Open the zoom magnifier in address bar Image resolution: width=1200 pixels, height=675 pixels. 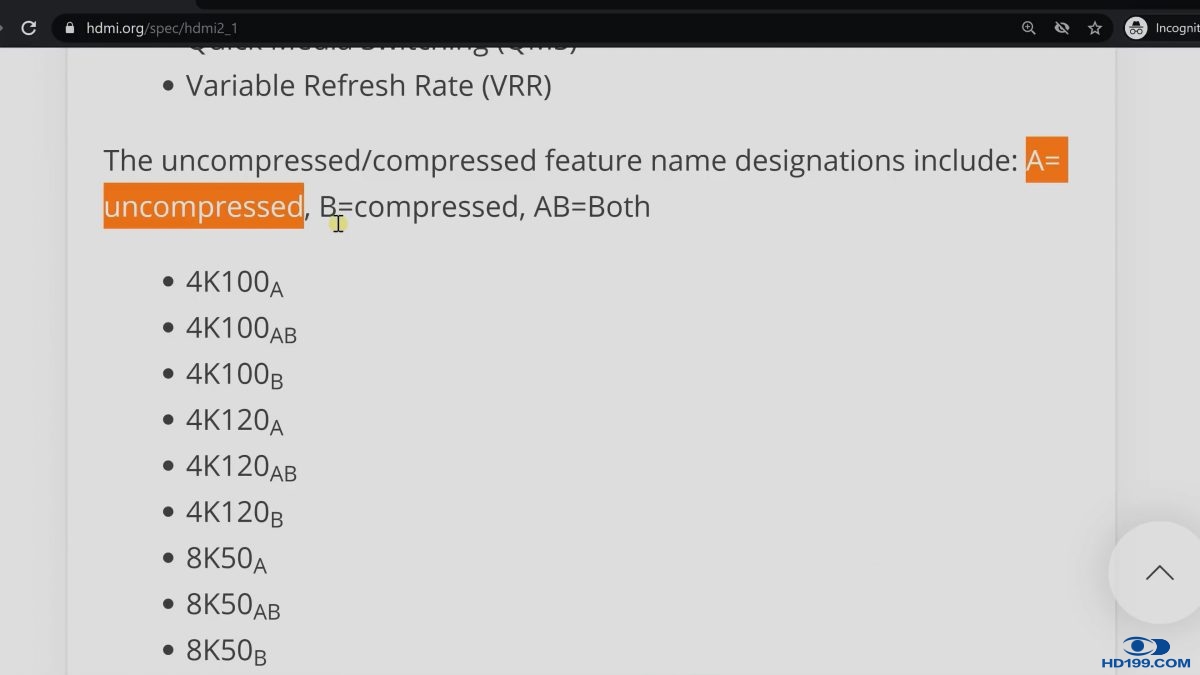(1029, 28)
